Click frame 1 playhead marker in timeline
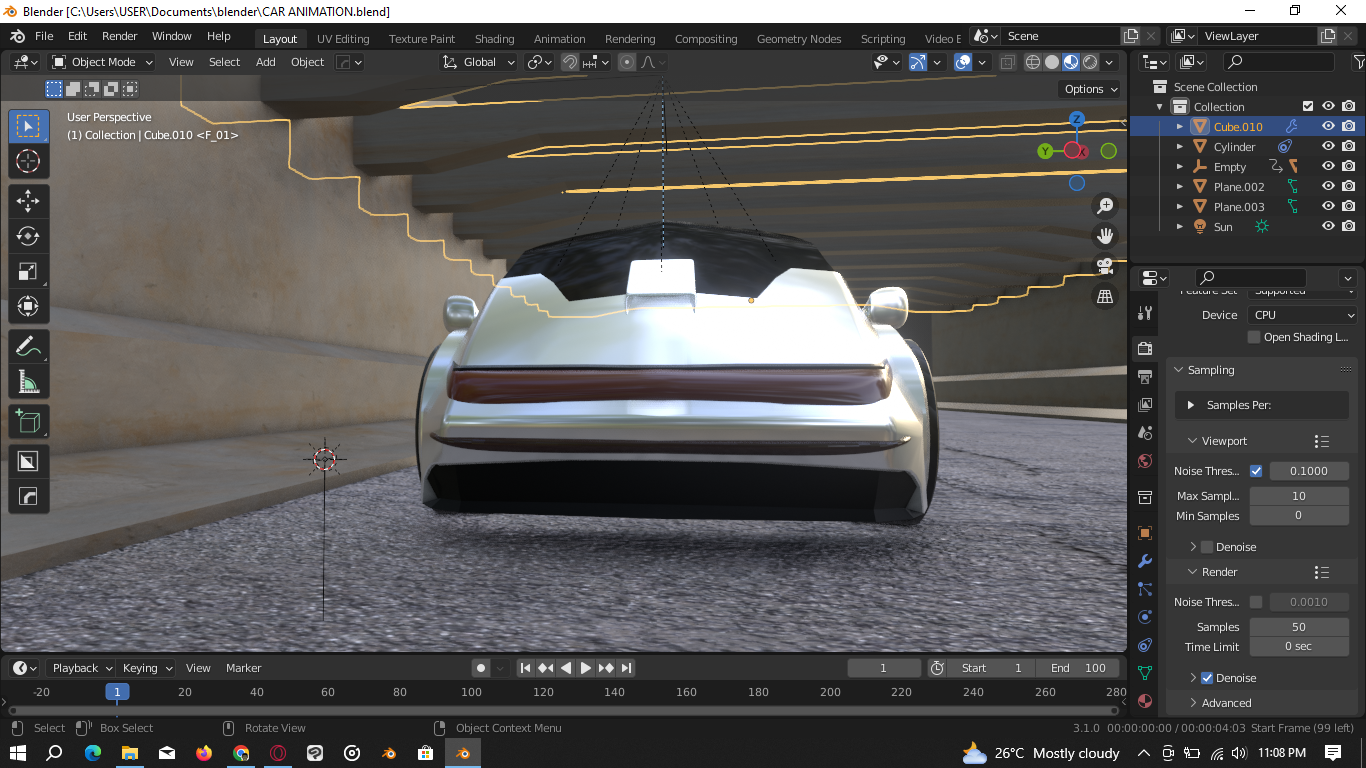The height and width of the screenshot is (768, 1366). (x=117, y=692)
